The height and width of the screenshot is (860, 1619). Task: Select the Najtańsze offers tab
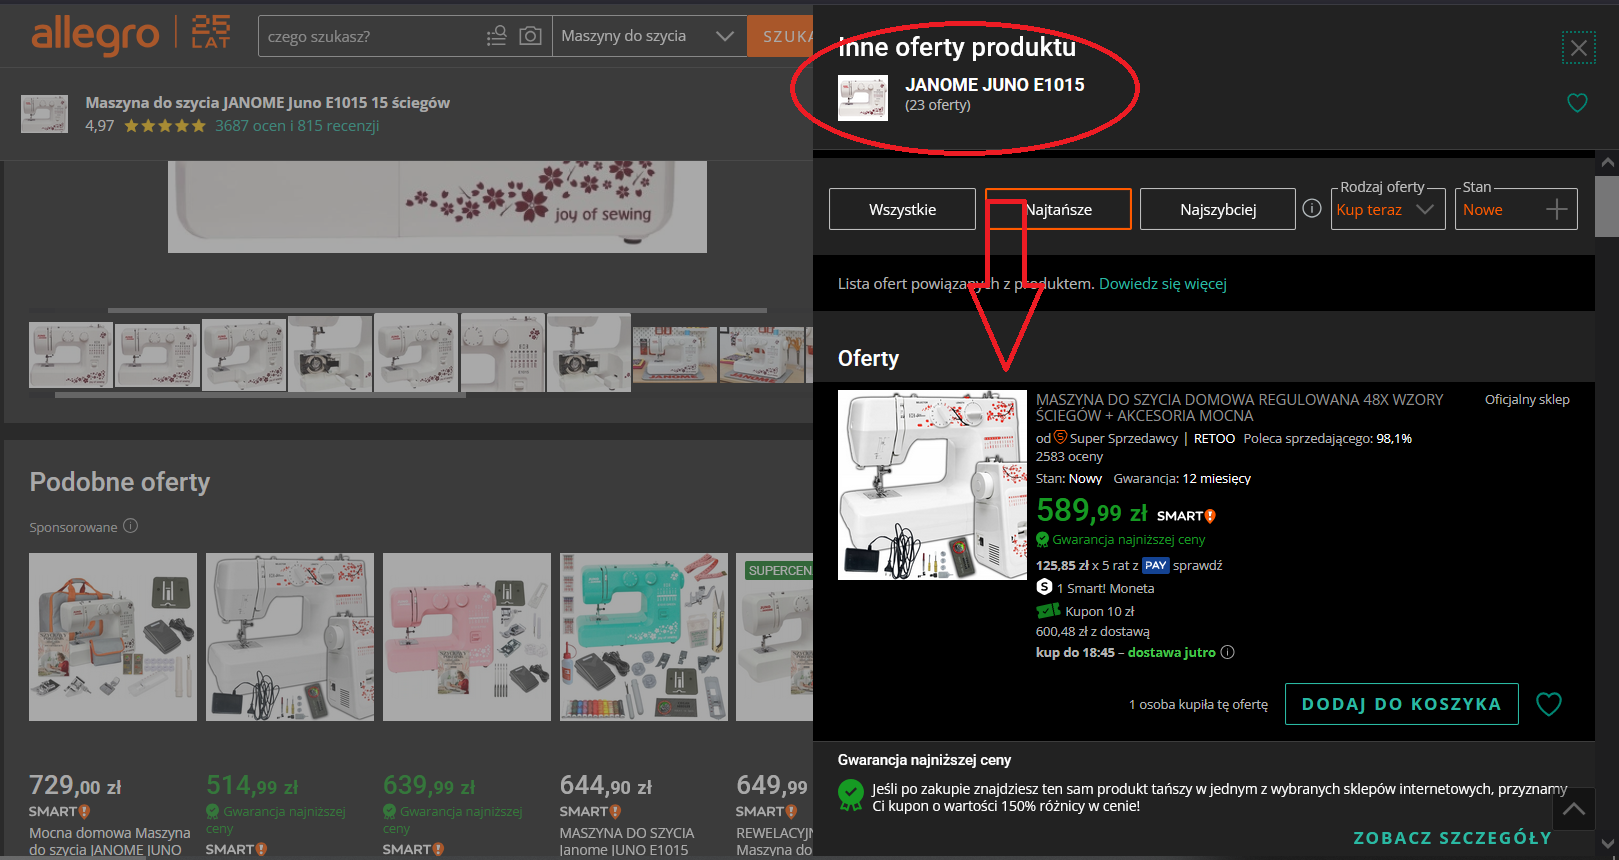1058,209
